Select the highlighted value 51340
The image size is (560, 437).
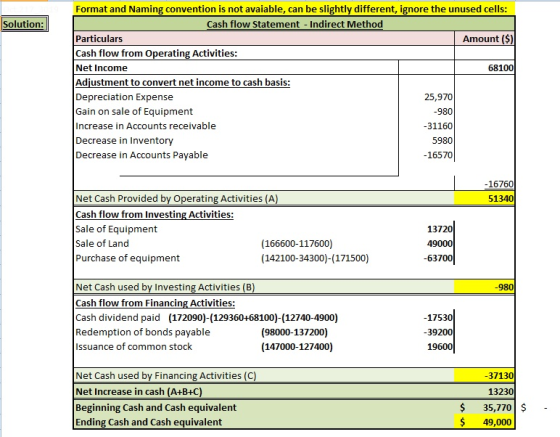484,199
